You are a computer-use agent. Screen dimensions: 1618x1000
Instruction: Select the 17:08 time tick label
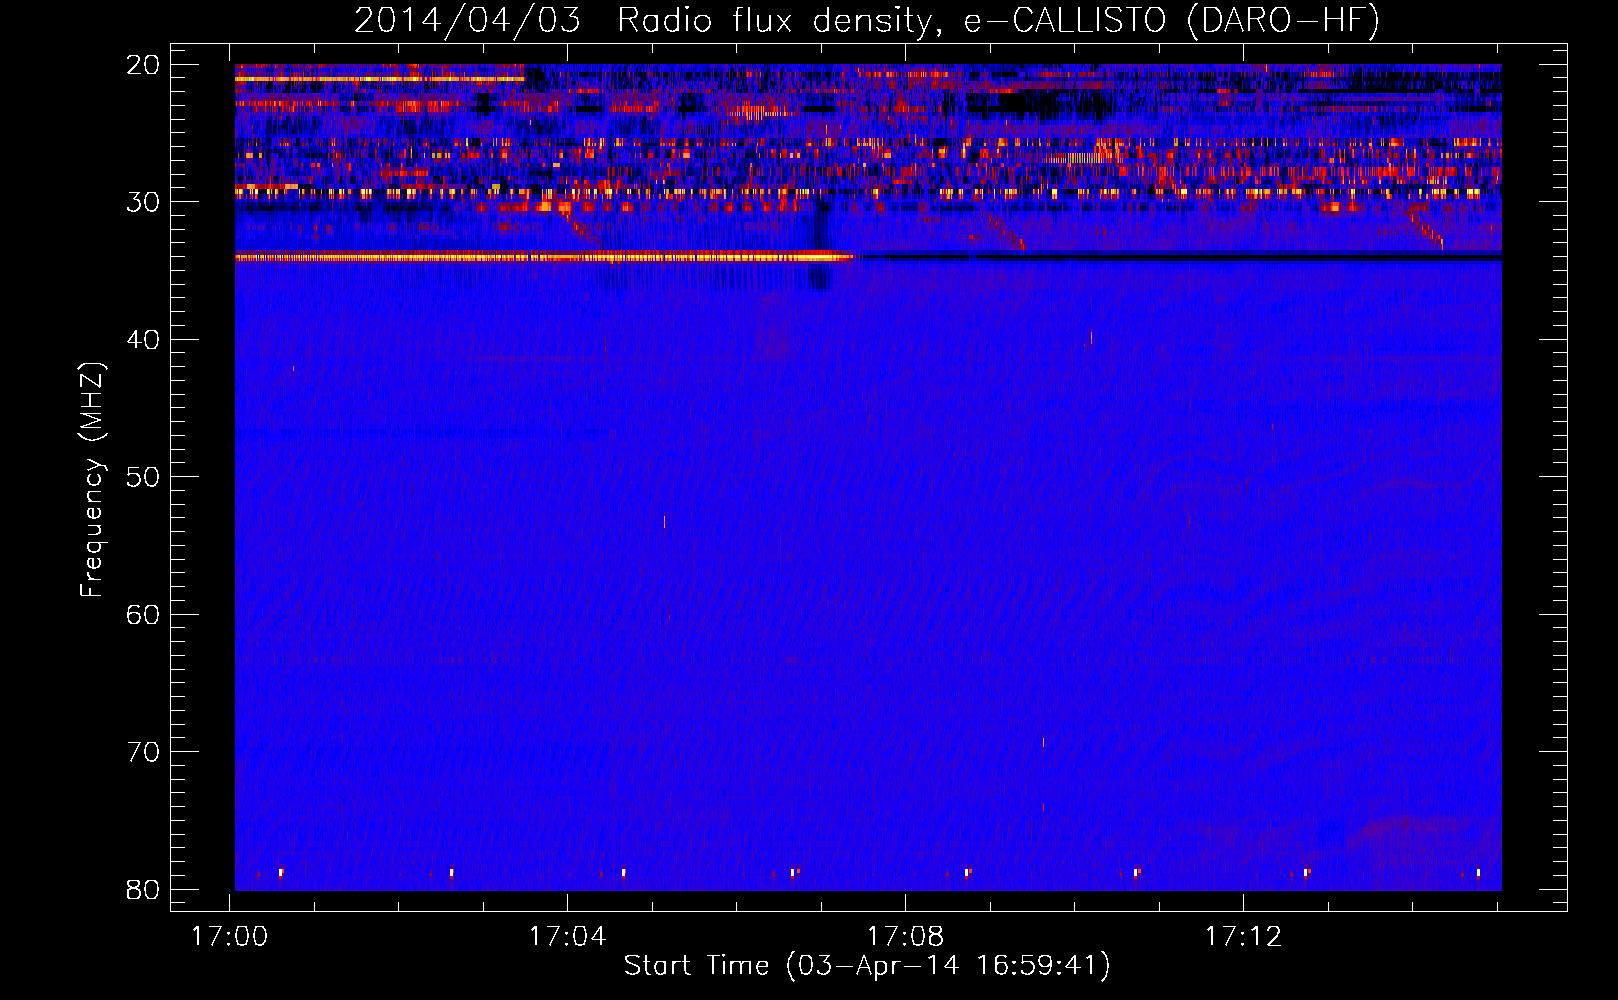coord(905,937)
